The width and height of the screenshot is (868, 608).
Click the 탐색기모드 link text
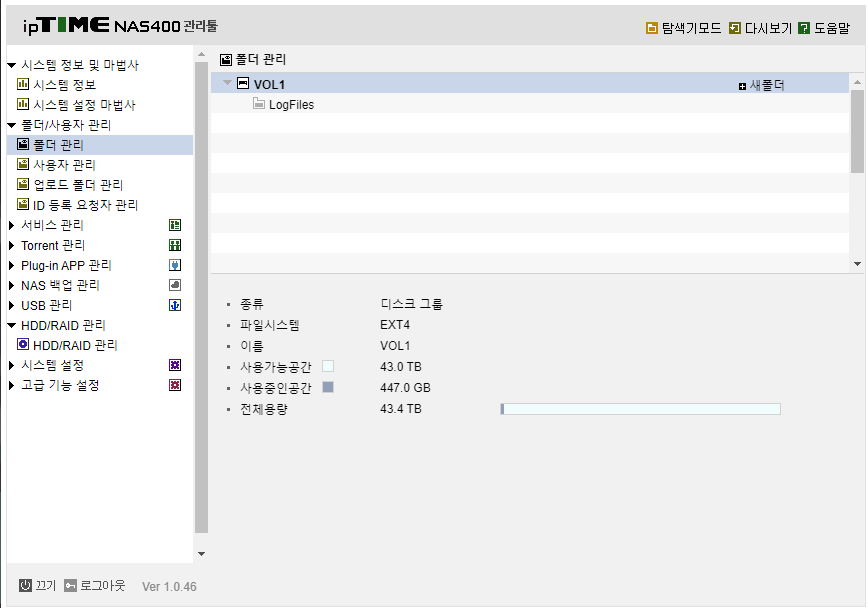coord(691,28)
